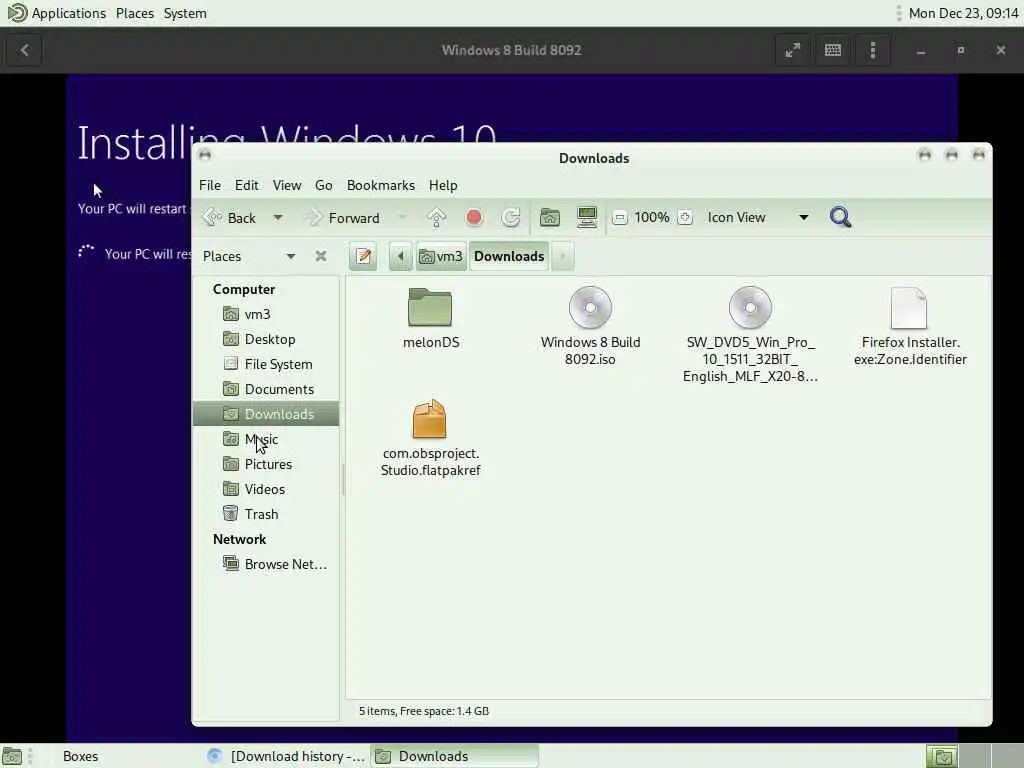Open the Icon View dropdown
The image size is (1024, 768).
pos(758,217)
